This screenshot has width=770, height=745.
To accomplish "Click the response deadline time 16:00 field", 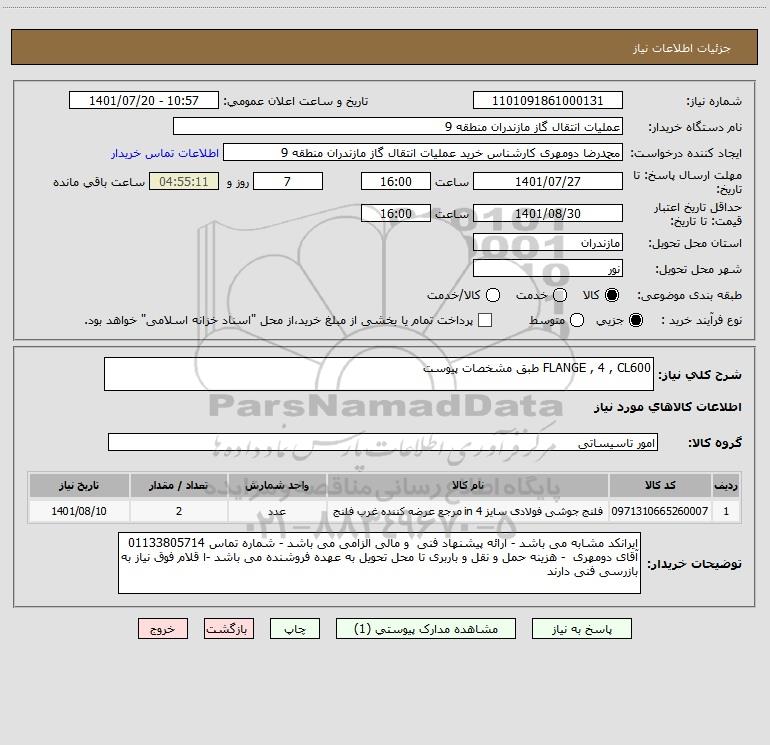I will [396, 181].
